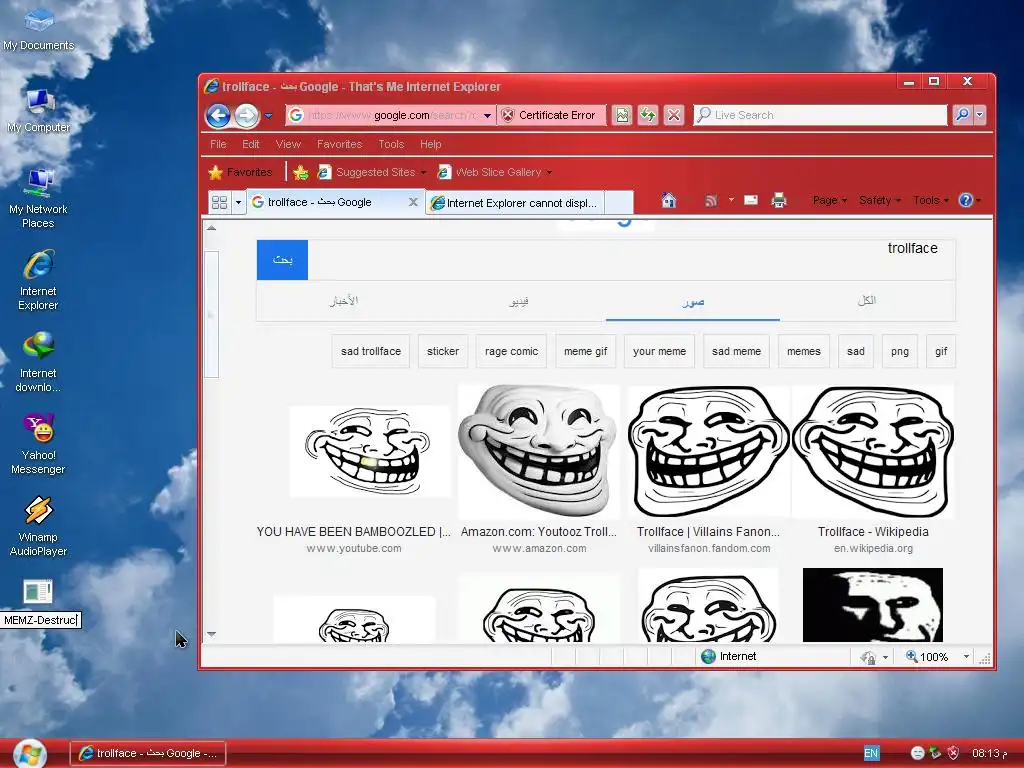
Task: Open the File menu
Action: tap(218, 144)
